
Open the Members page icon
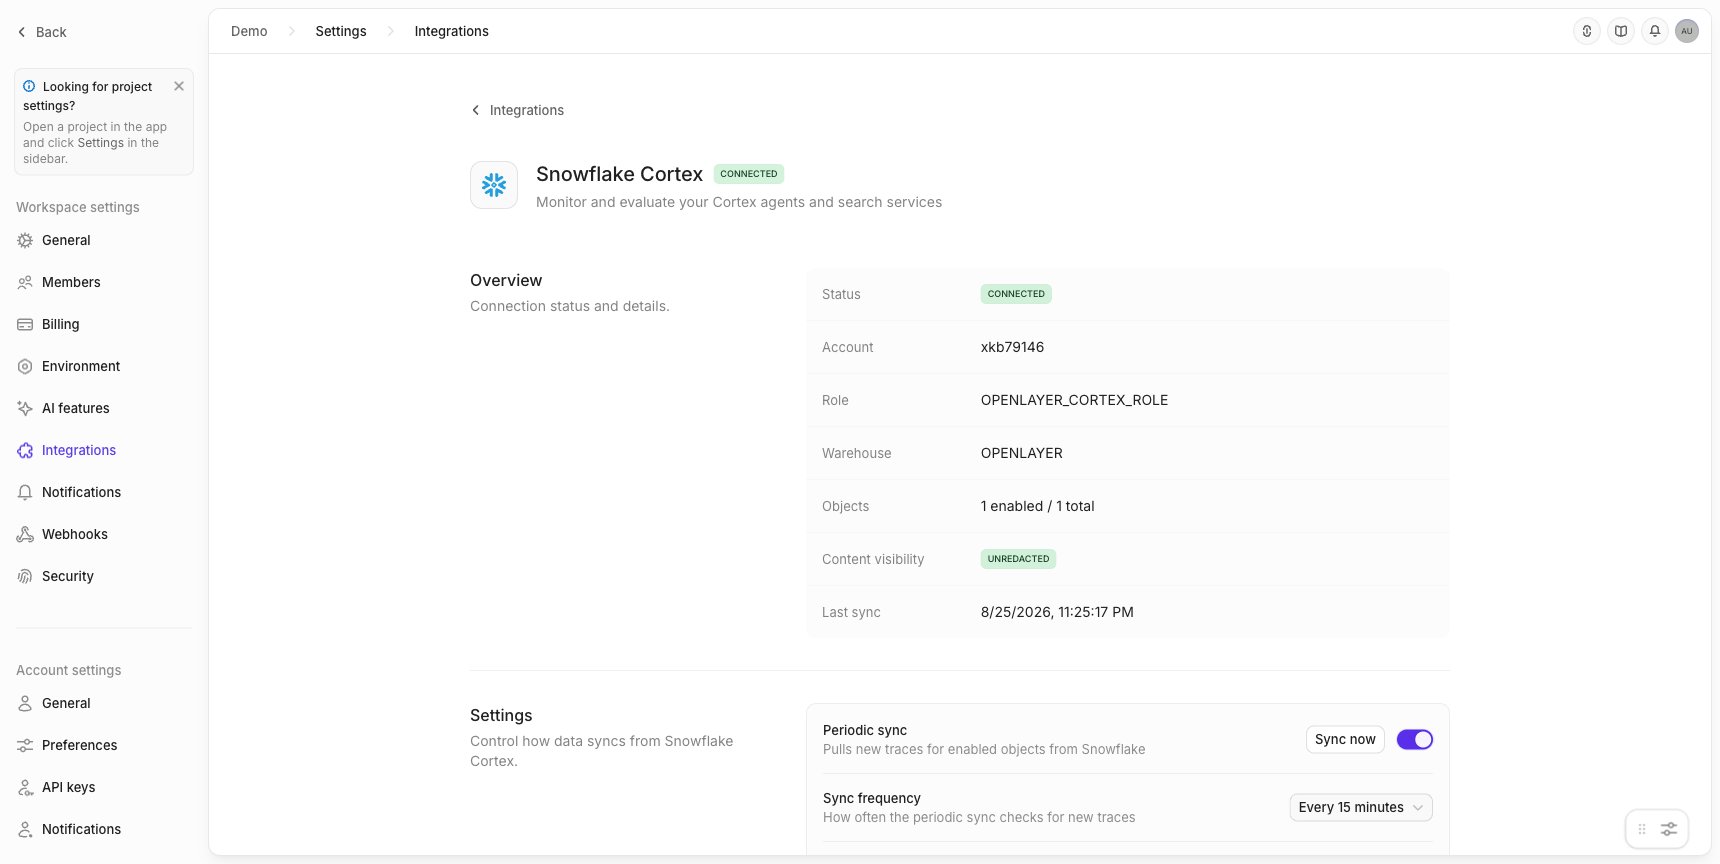pos(25,282)
